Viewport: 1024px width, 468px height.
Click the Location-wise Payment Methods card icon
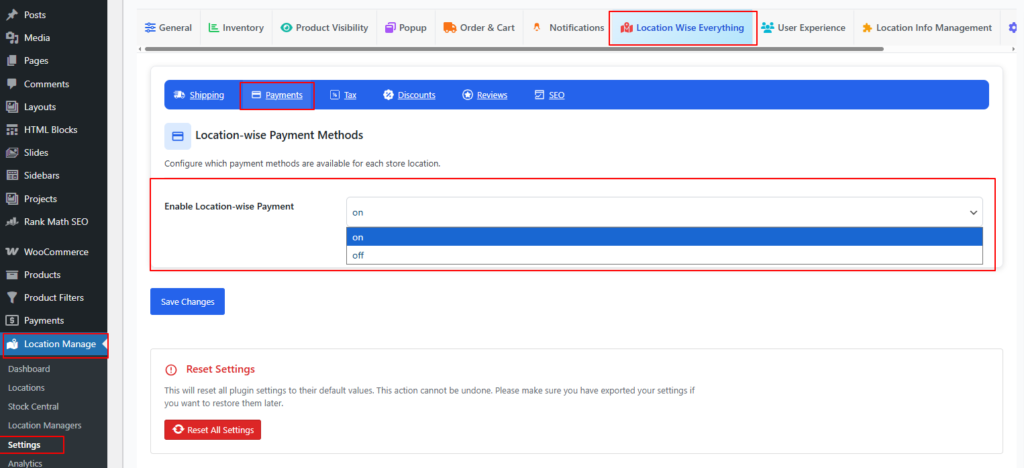(x=177, y=136)
